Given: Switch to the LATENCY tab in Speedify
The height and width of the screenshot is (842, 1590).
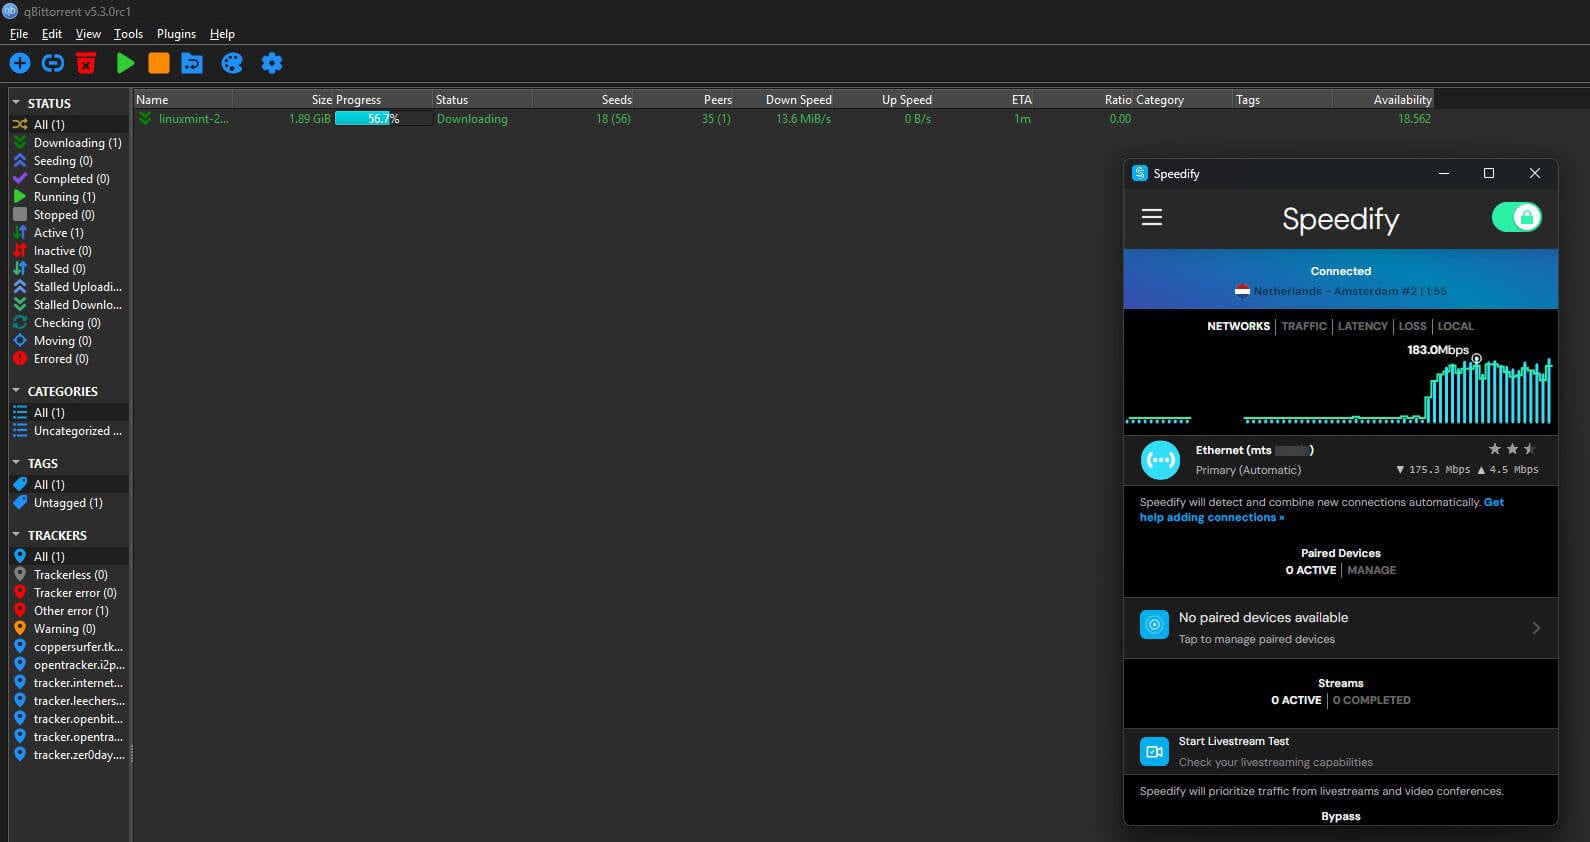Looking at the screenshot, I should [x=1363, y=326].
